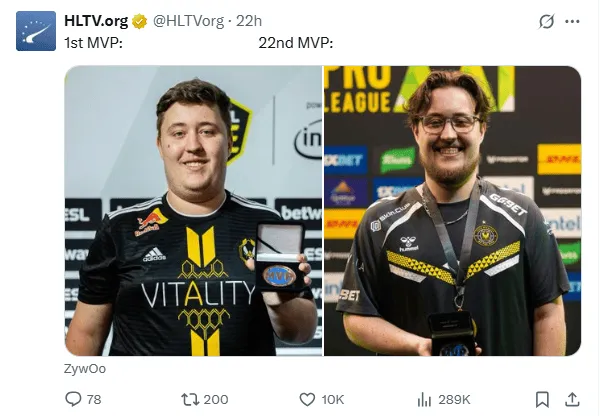Open the Grok slashed-circle icon
Image resolution: width=600 pixels, height=416 pixels.
[546, 21]
